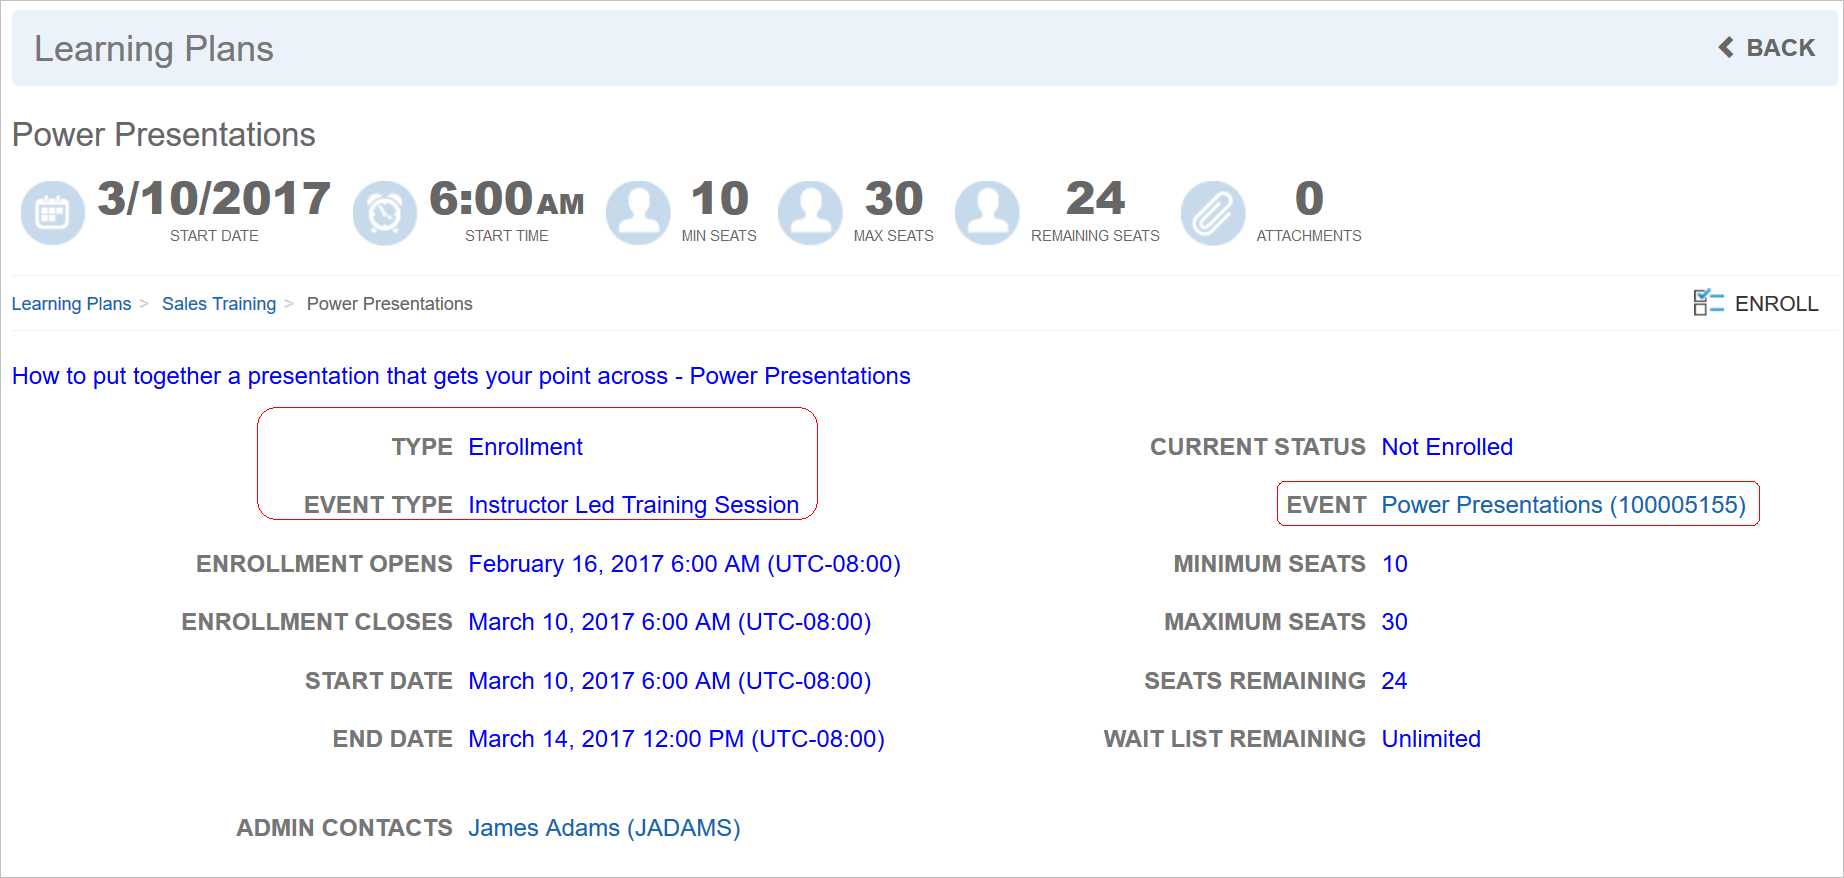Click the Max Seats person icon
This screenshot has width=1844, height=878.
pos(810,213)
